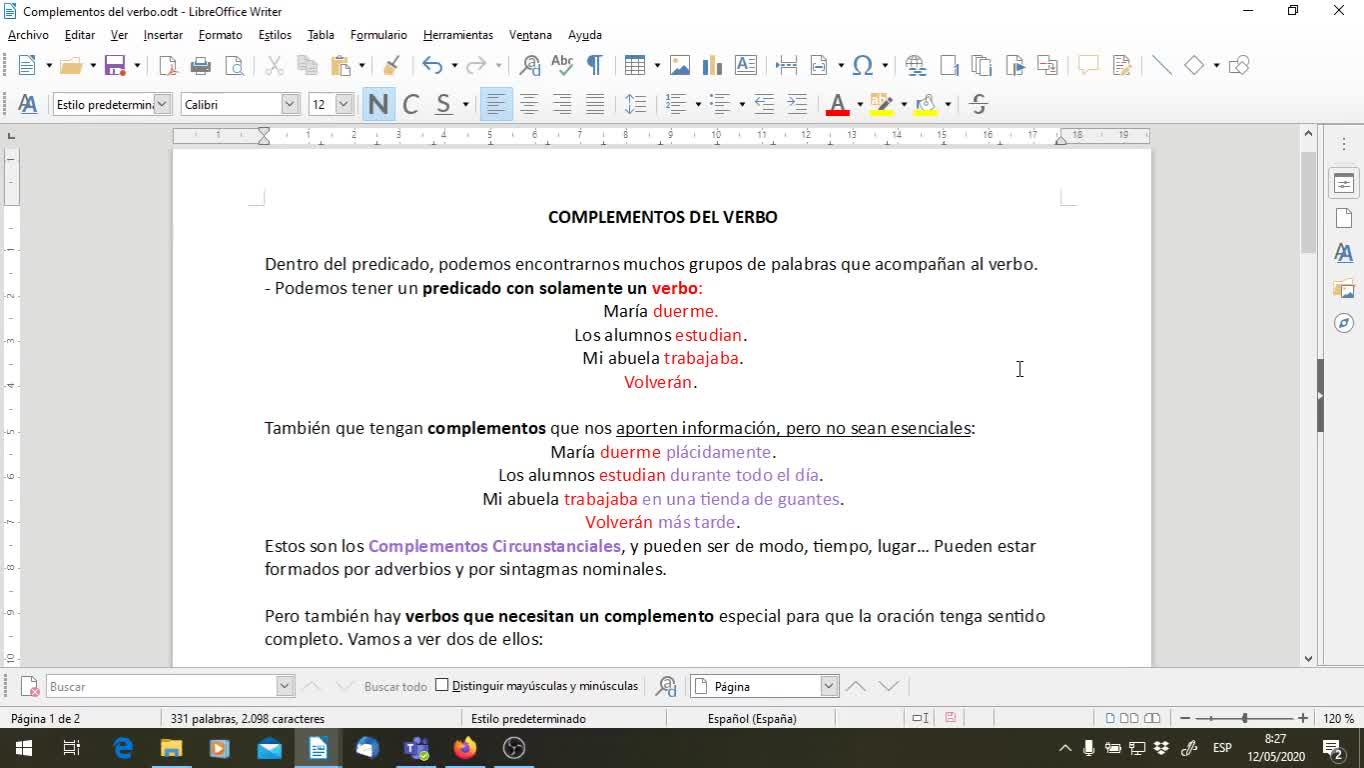The width and height of the screenshot is (1364, 768).
Task: Toggle Underline (S) formatting
Action: click(x=444, y=104)
